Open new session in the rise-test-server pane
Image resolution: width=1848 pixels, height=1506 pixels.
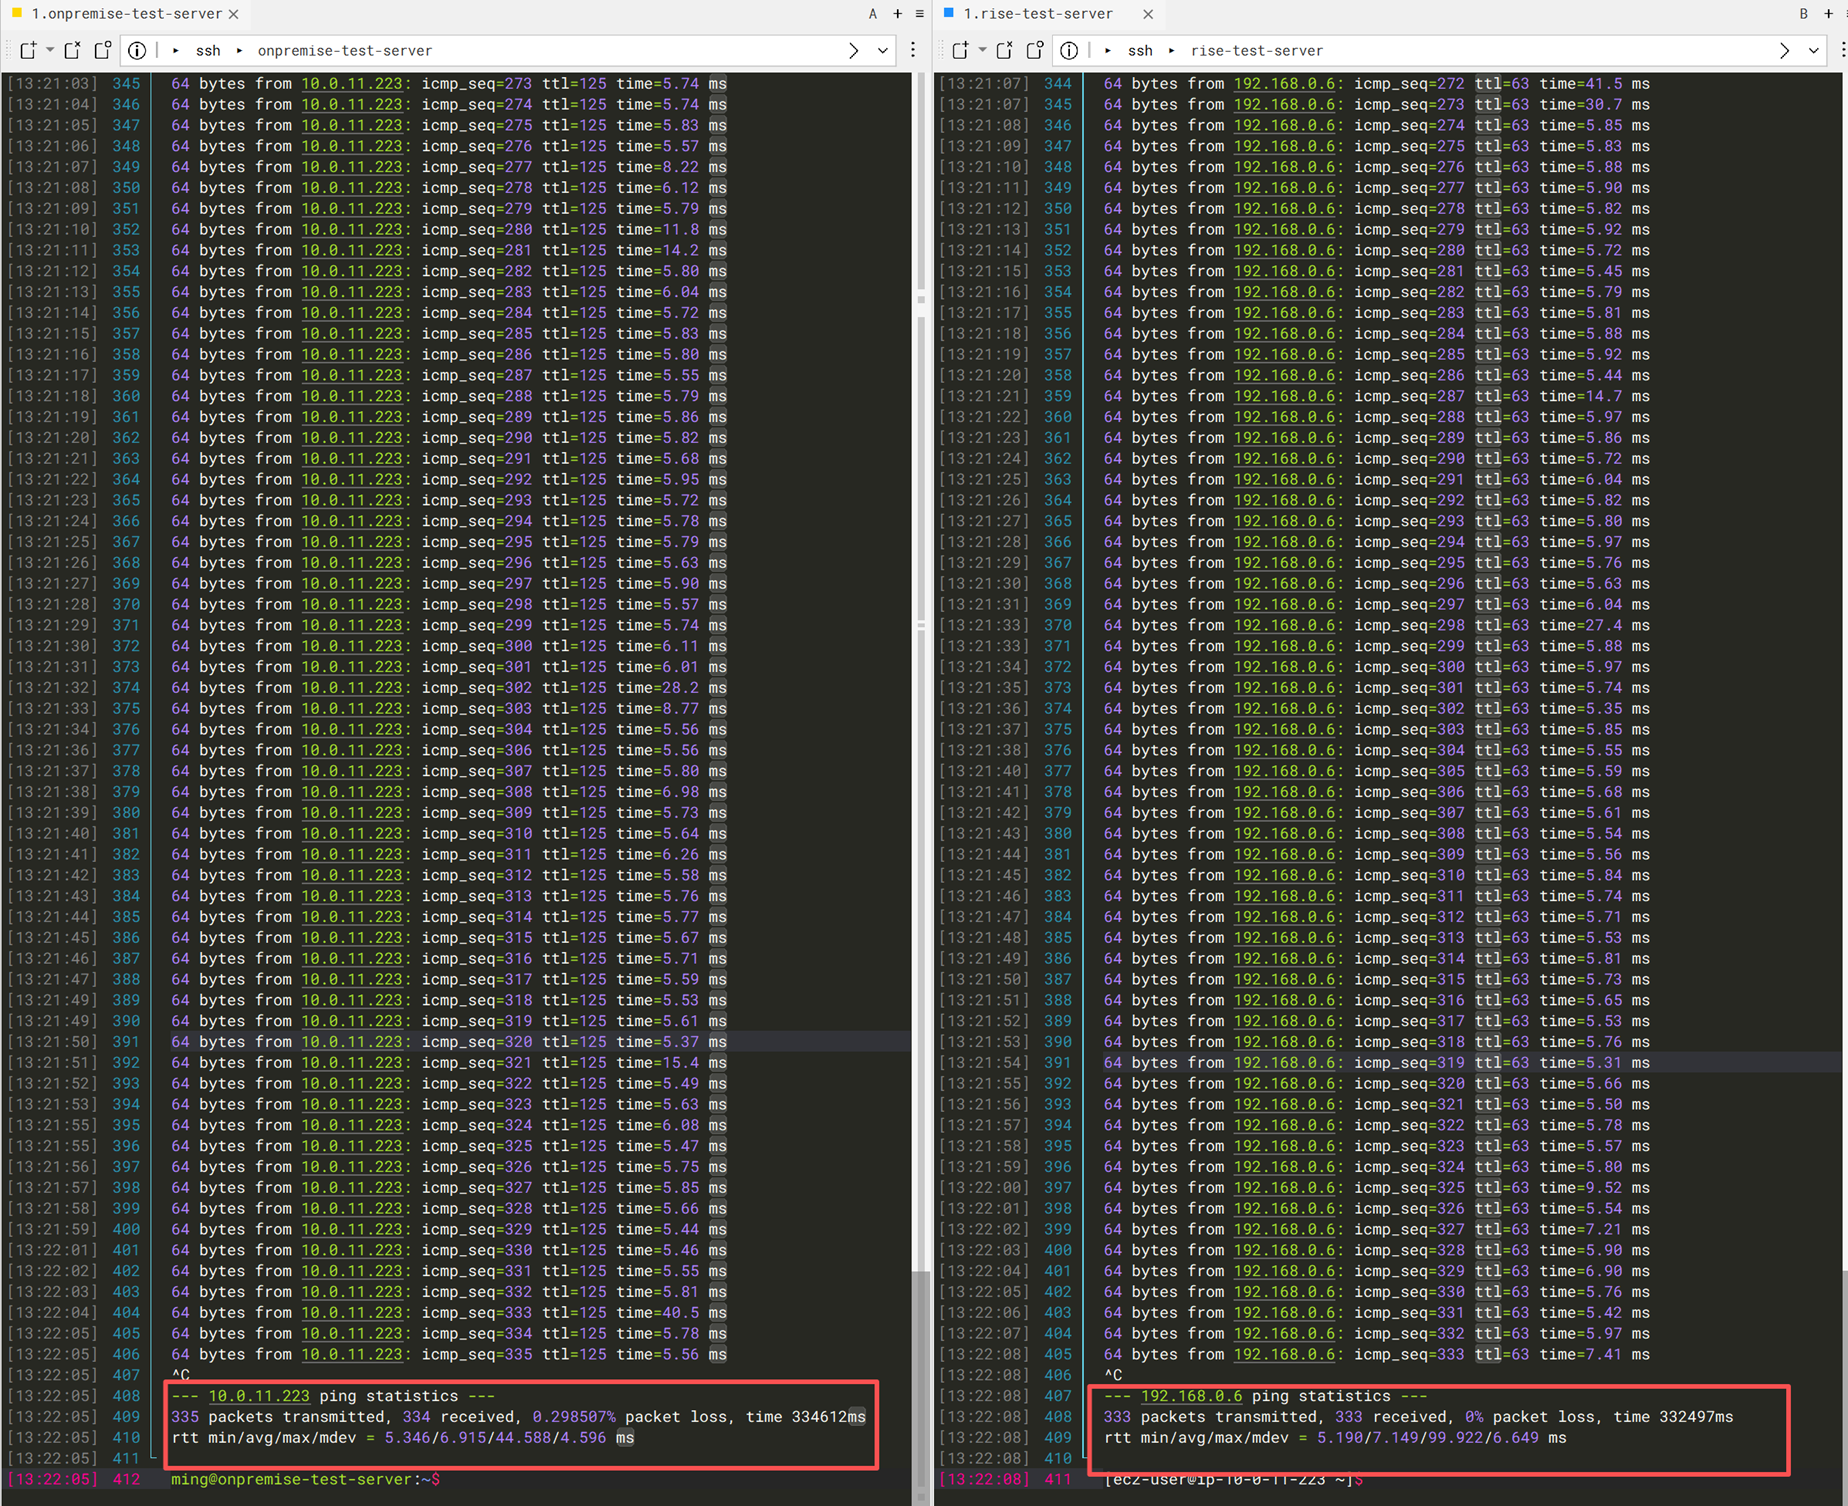[960, 50]
